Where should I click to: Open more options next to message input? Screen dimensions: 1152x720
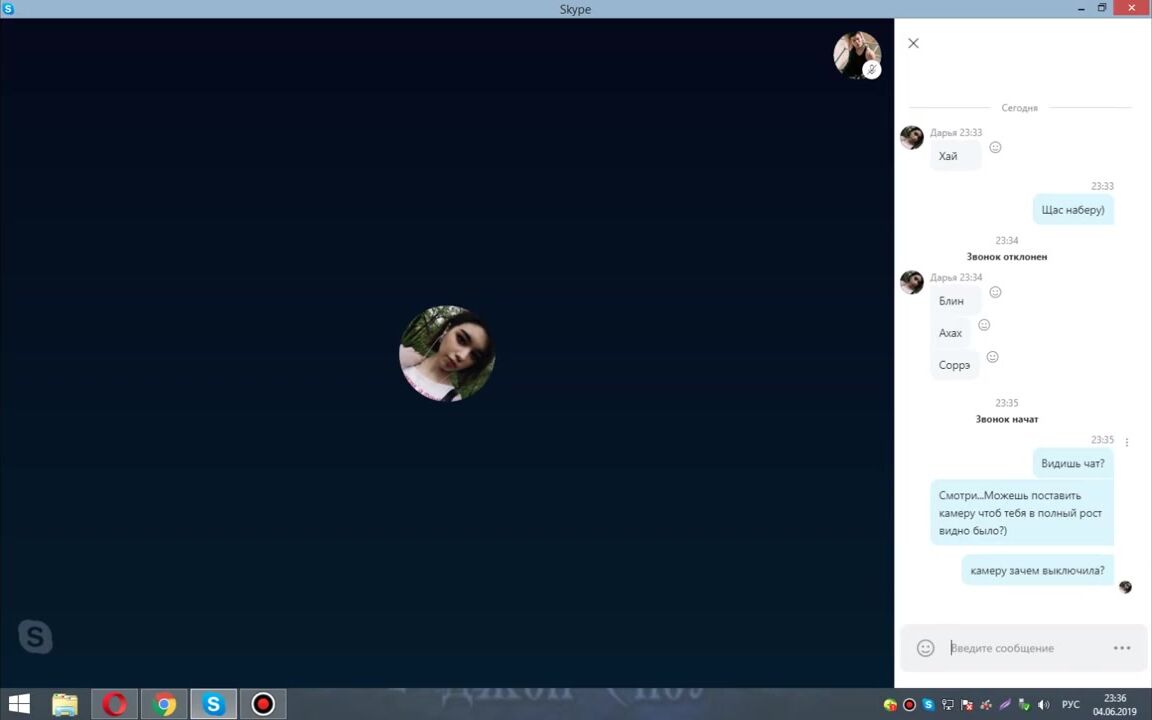pos(1122,648)
